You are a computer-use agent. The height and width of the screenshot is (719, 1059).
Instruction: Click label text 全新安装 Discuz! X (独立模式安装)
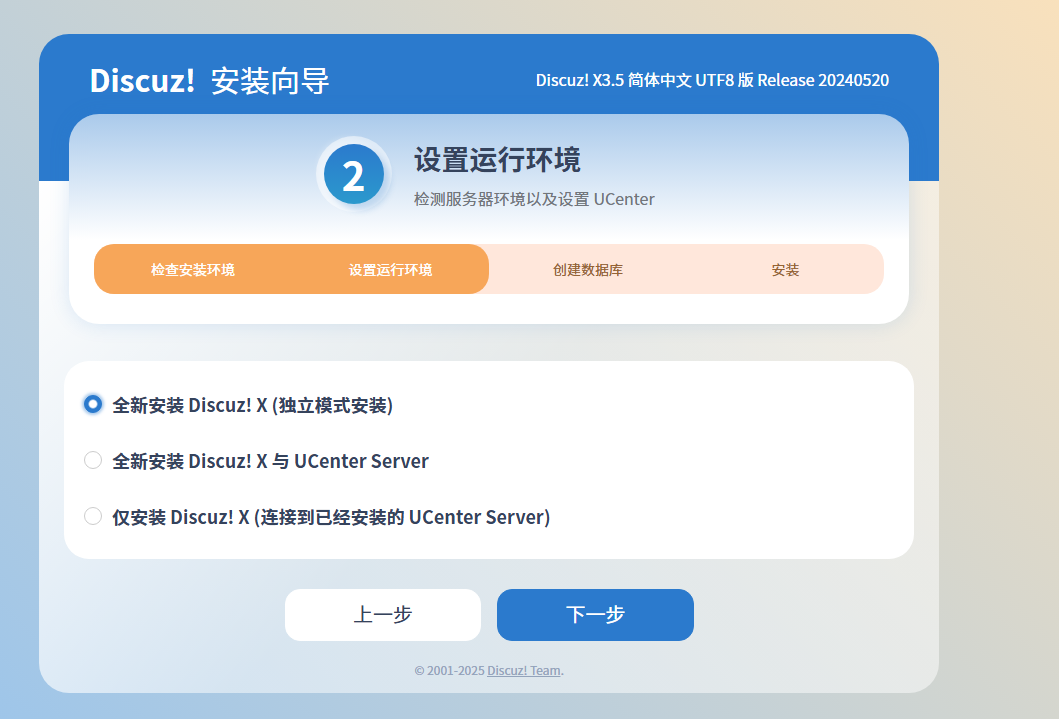tap(253, 405)
